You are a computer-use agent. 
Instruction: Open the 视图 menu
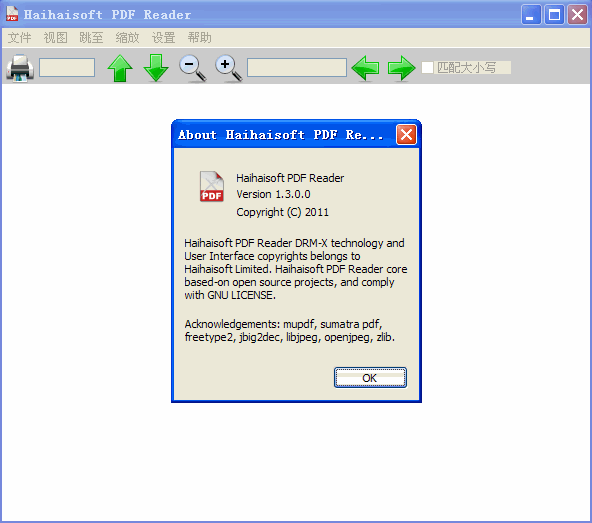pos(56,38)
